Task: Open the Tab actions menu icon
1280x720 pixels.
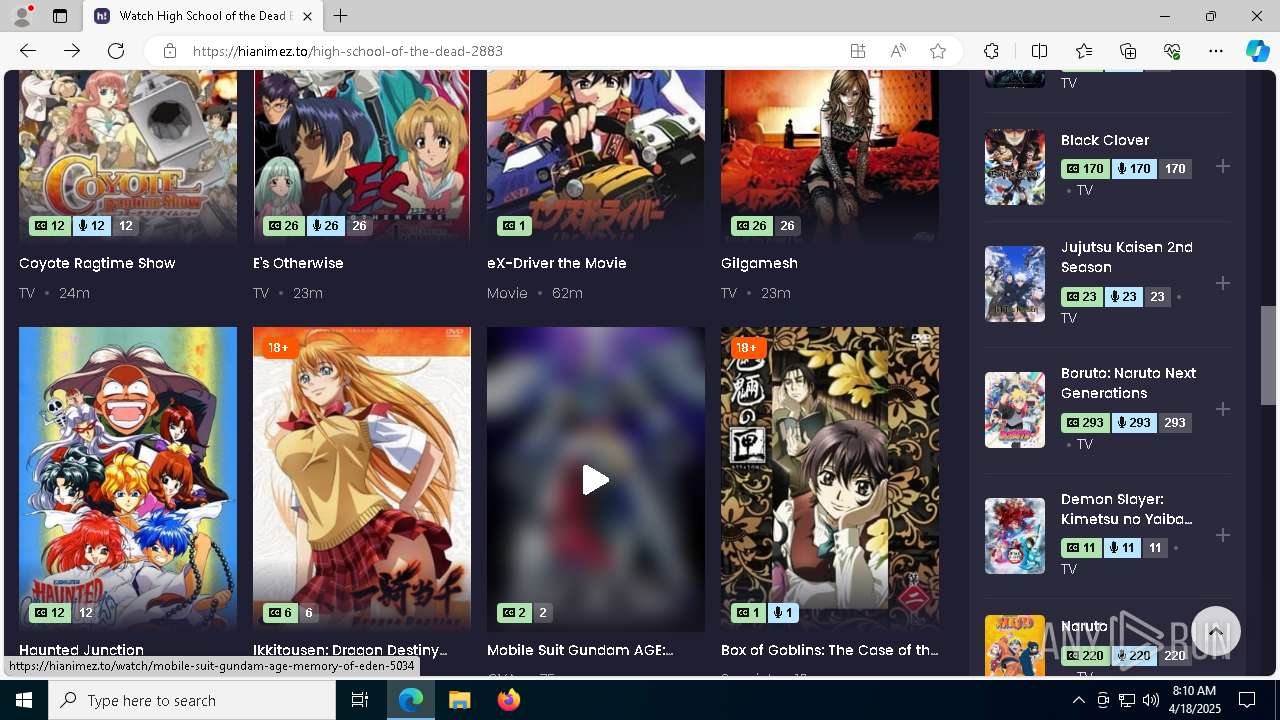Action: 60,16
